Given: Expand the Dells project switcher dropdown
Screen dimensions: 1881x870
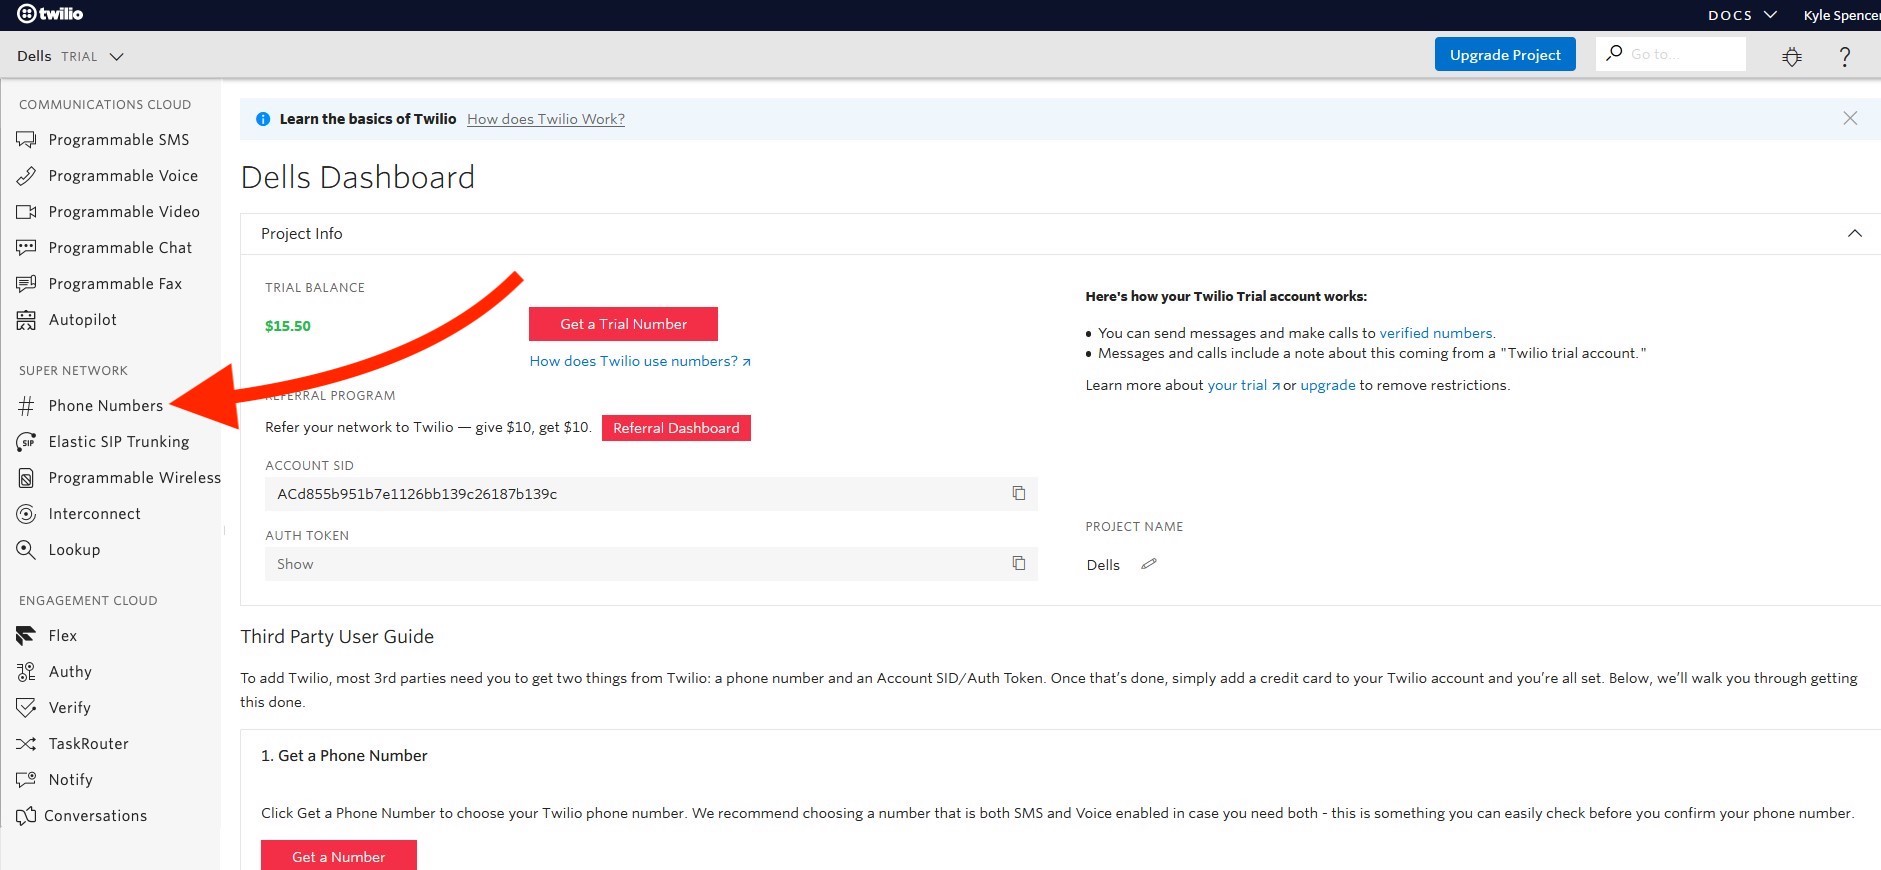Looking at the screenshot, I should [x=116, y=57].
